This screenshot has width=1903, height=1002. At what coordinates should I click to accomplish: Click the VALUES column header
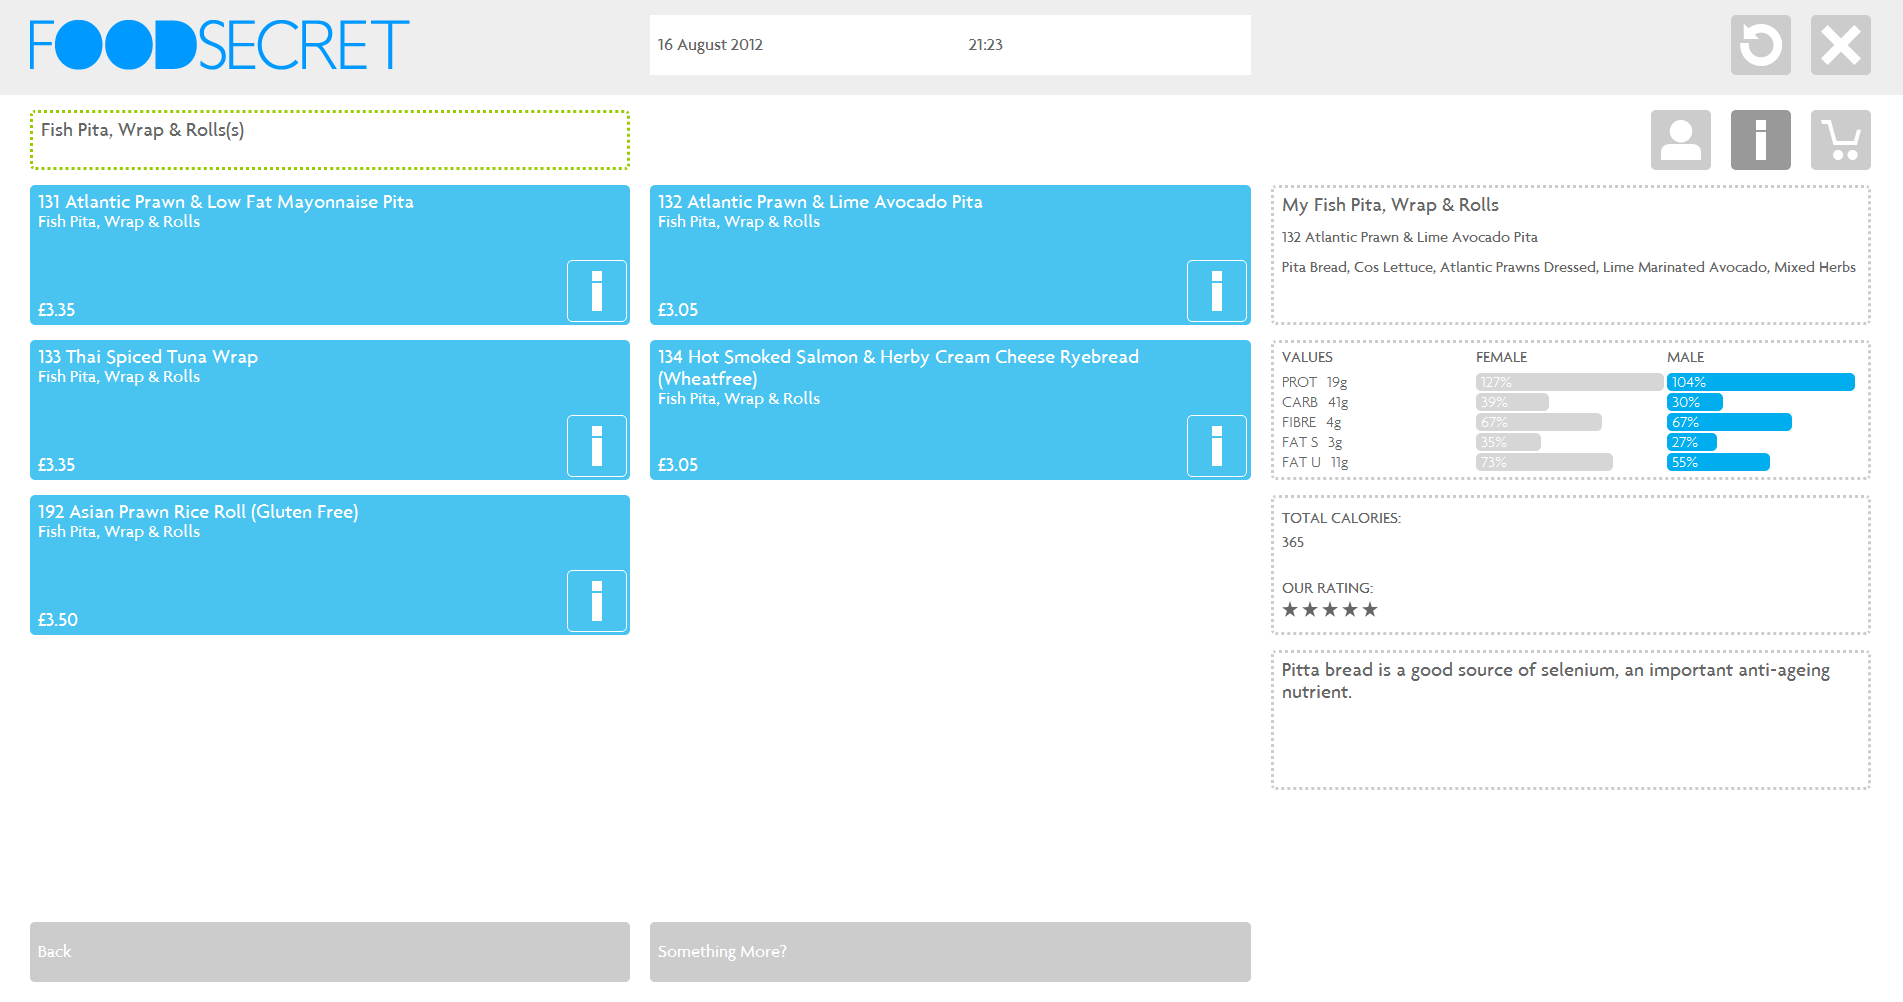click(1307, 357)
